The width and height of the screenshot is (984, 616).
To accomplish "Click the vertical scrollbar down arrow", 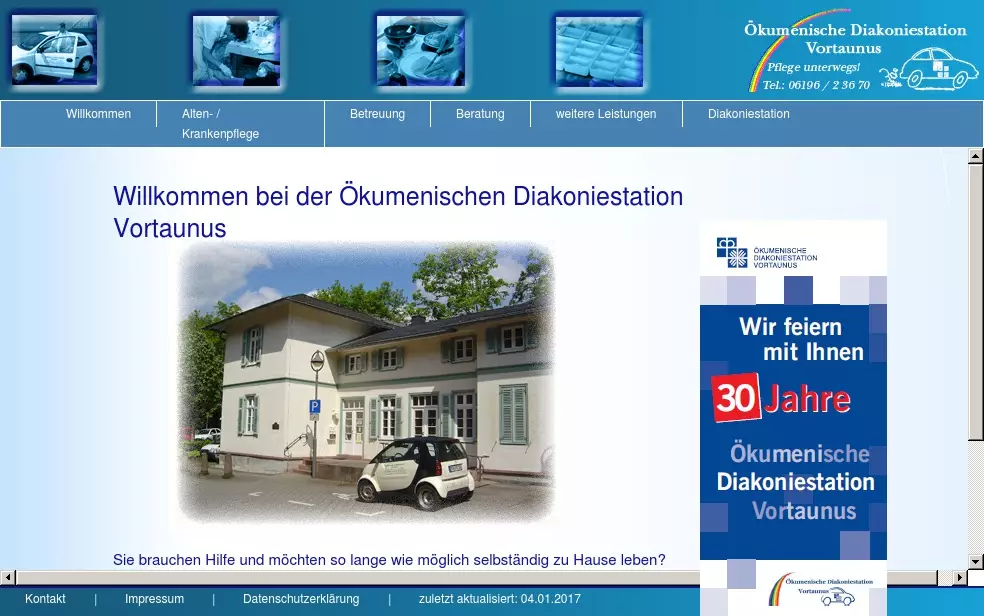I will 976,561.
